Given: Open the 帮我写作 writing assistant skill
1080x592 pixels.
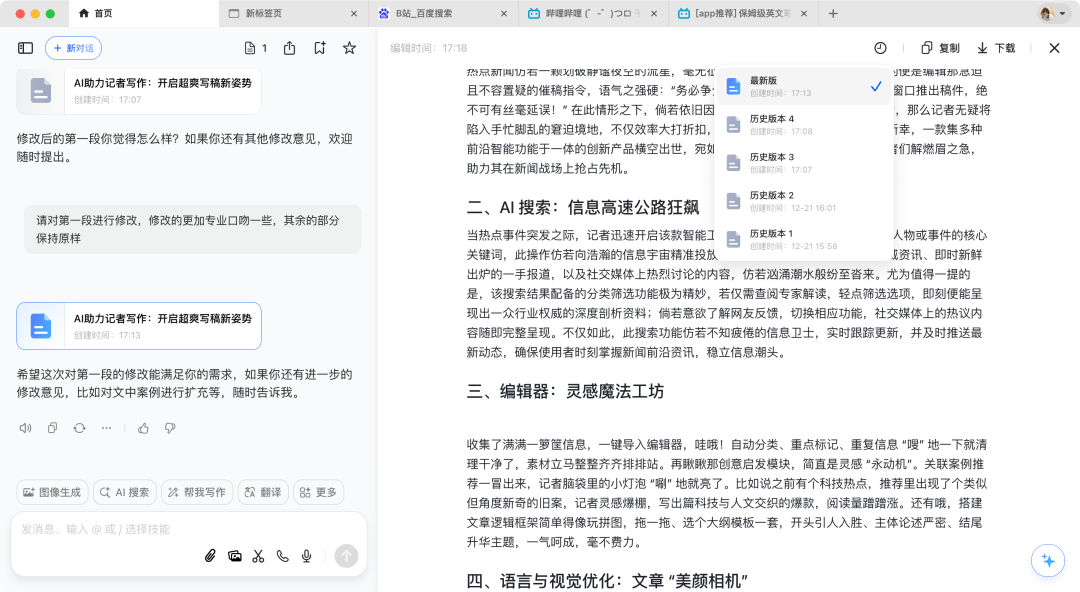Looking at the screenshot, I should pyautogui.click(x=196, y=492).
